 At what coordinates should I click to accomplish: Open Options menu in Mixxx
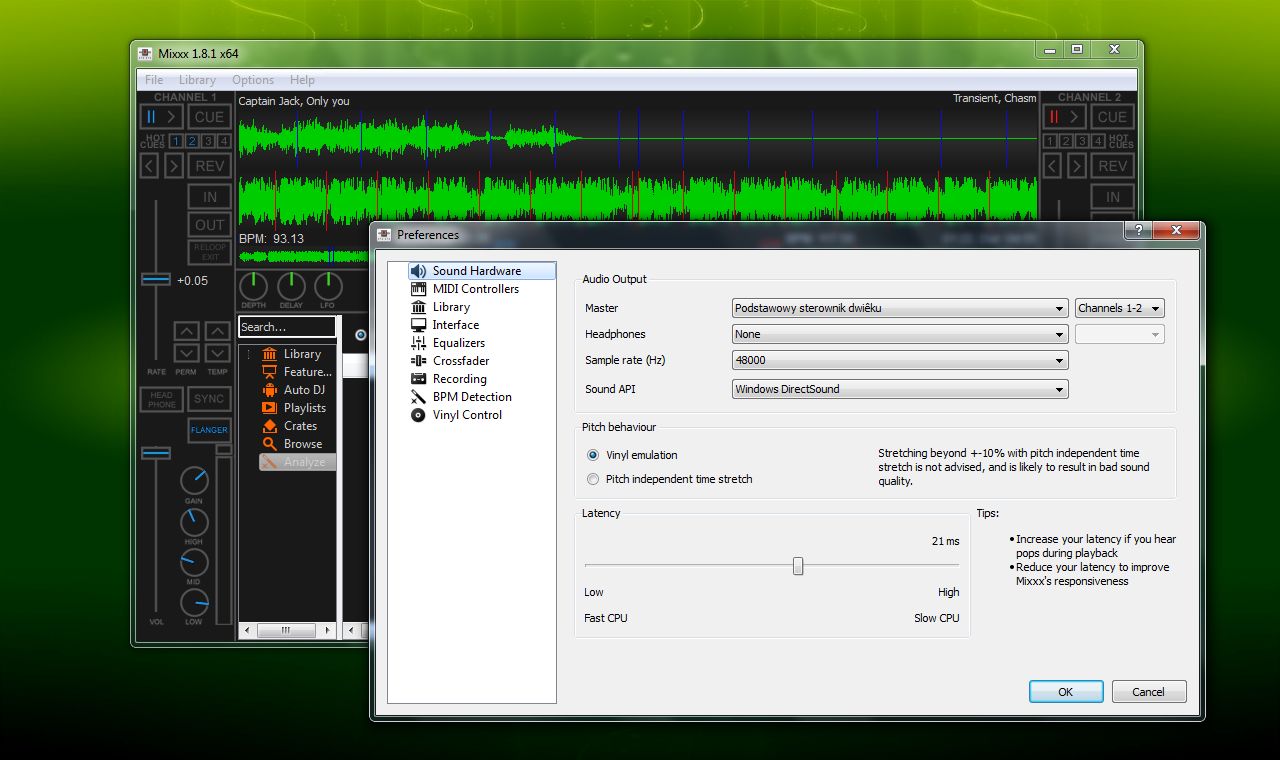253,80
